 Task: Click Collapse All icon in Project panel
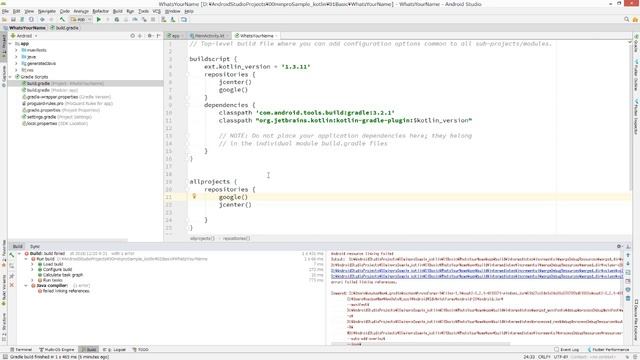(x=140, y=36)
